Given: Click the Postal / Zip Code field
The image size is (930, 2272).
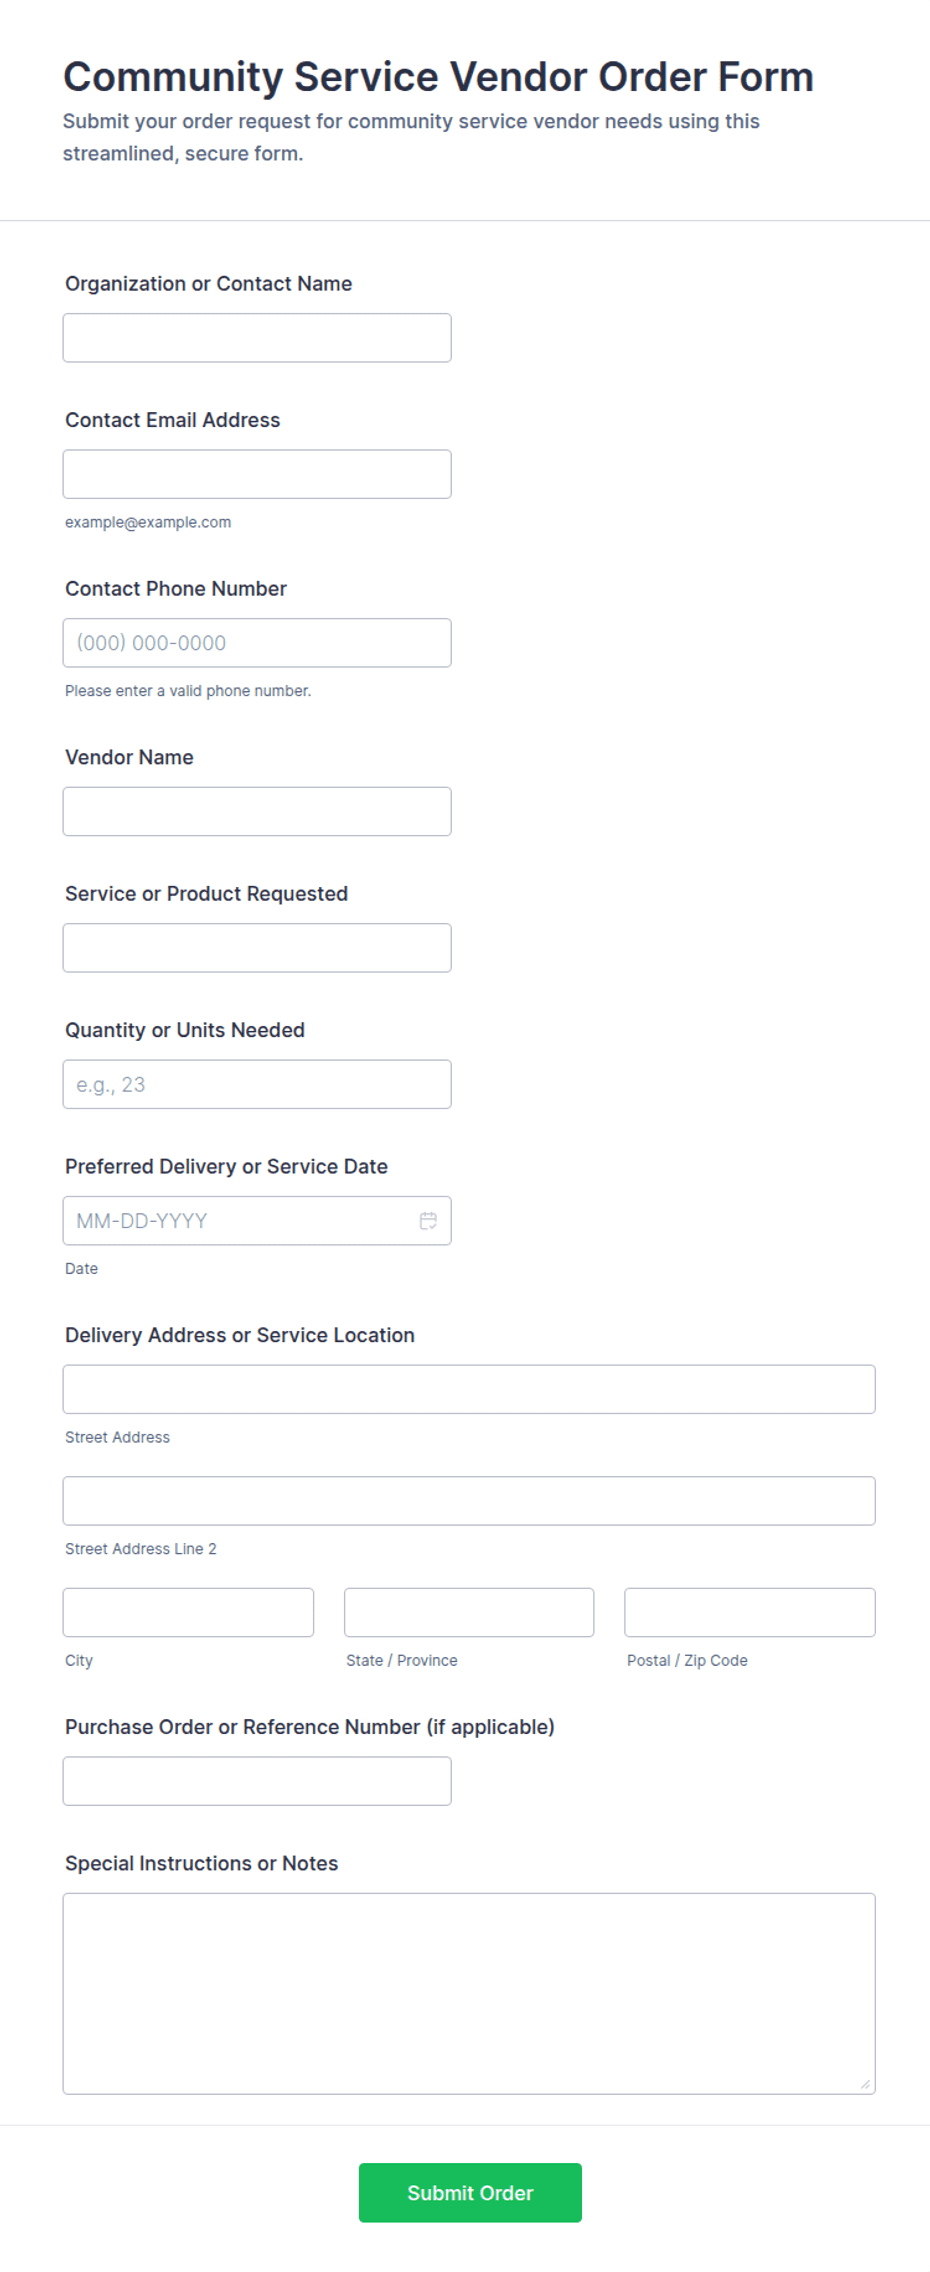Looking at the screenshot, I should click(x=750, y=1612).
